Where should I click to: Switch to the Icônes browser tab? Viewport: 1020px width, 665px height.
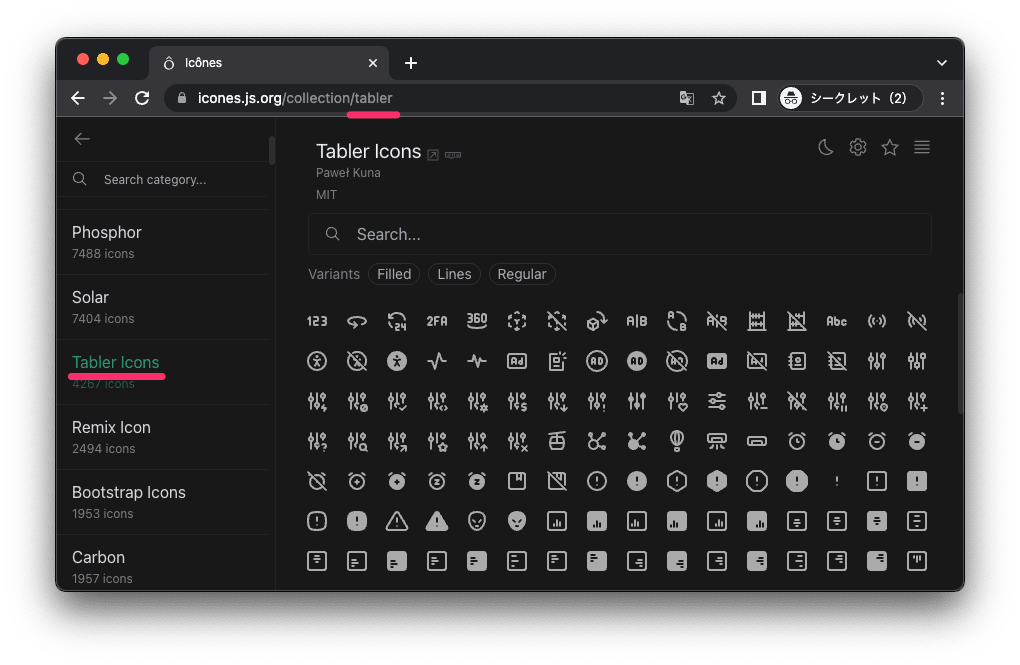[269, 63]
